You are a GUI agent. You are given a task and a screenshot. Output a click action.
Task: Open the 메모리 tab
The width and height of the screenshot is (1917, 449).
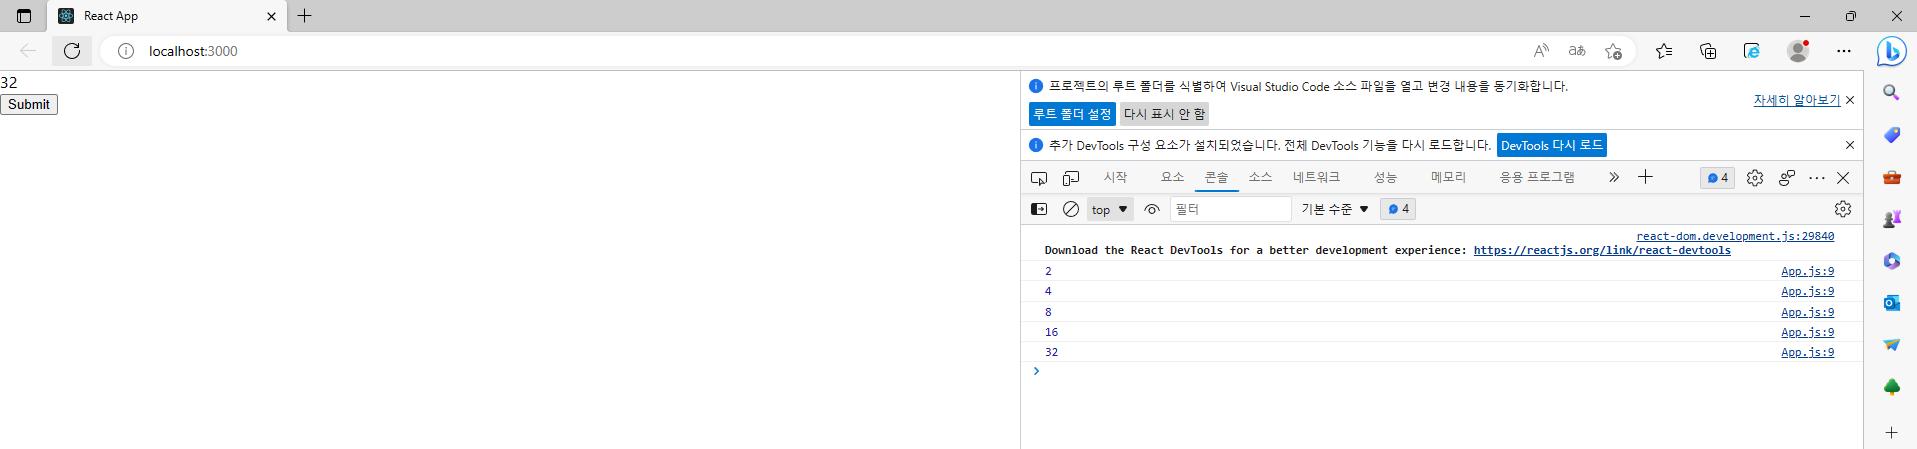(x=1448, y=177)
